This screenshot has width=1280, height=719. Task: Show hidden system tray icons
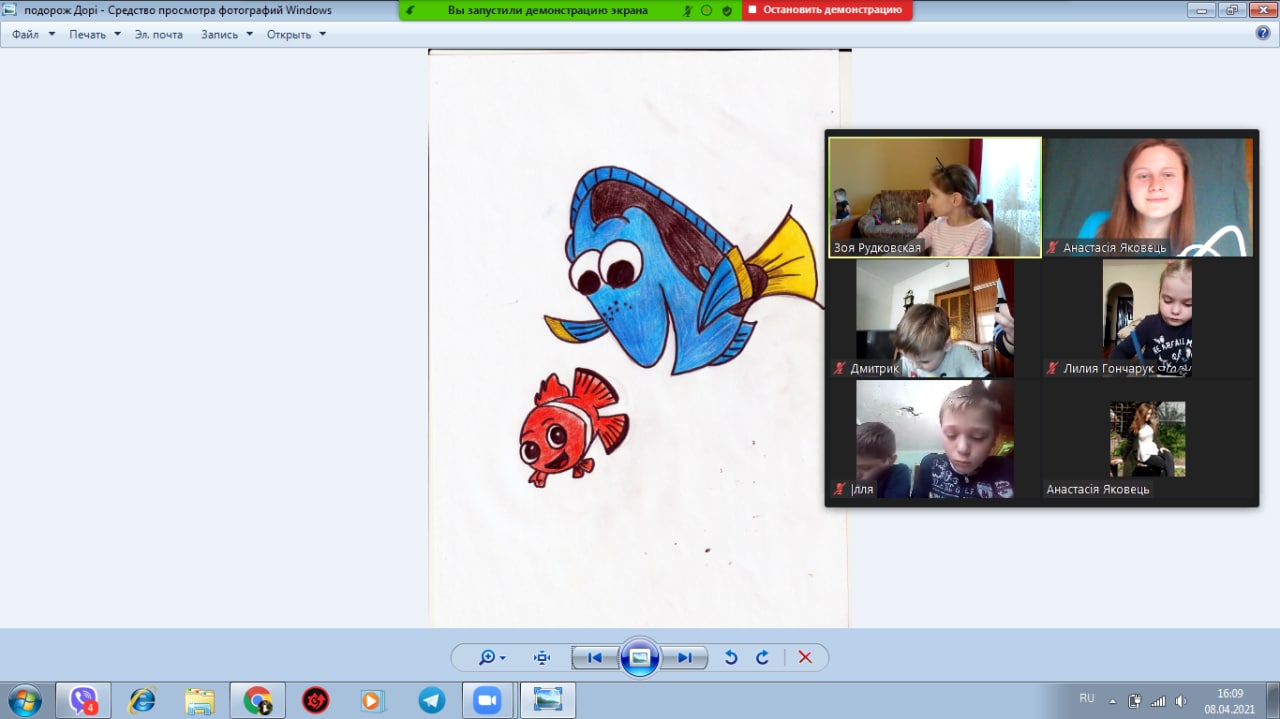click(x=1112, y=700)
